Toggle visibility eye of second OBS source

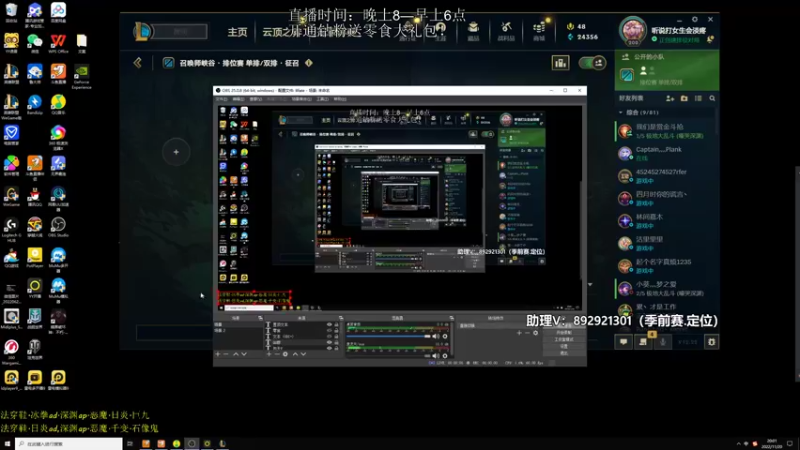point(329,331)
